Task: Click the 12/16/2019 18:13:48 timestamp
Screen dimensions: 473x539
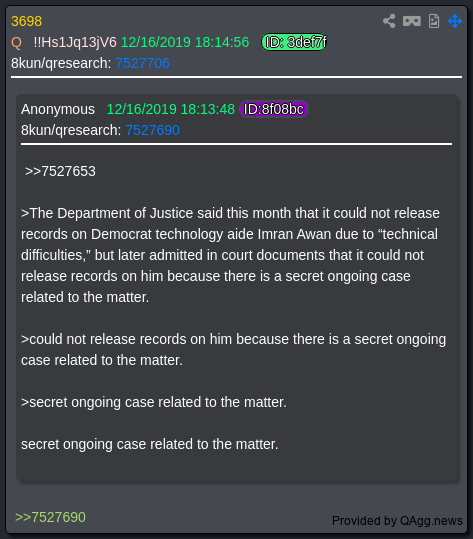Action: pos(171,109)
